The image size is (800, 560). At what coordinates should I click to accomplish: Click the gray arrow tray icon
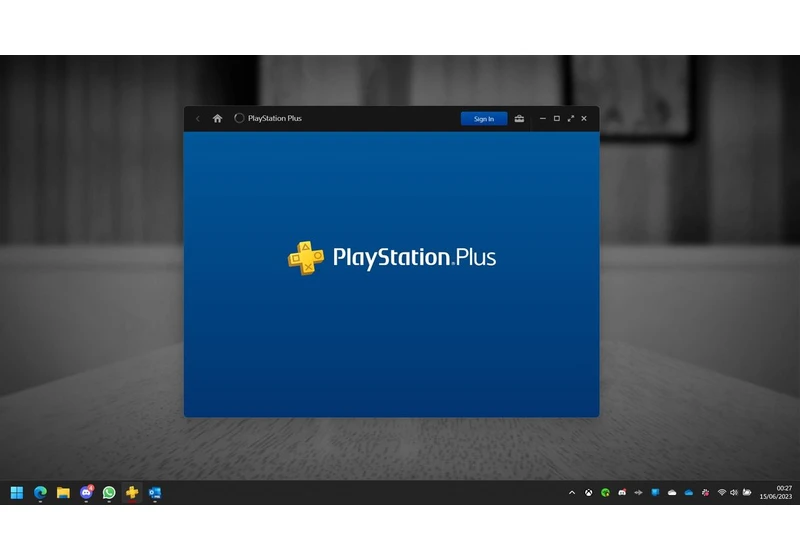tap(638, 493)
